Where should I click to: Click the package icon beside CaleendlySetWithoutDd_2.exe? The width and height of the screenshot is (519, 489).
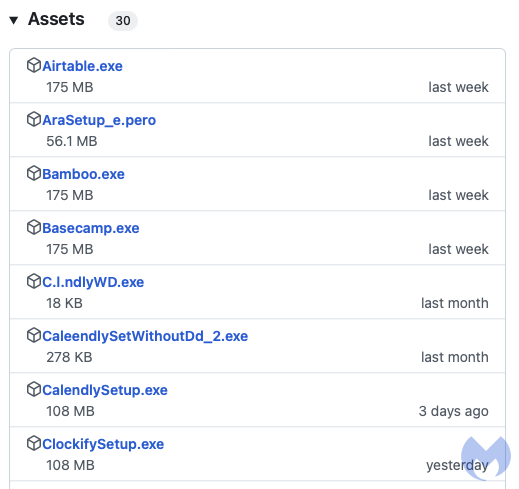point(34,335)
